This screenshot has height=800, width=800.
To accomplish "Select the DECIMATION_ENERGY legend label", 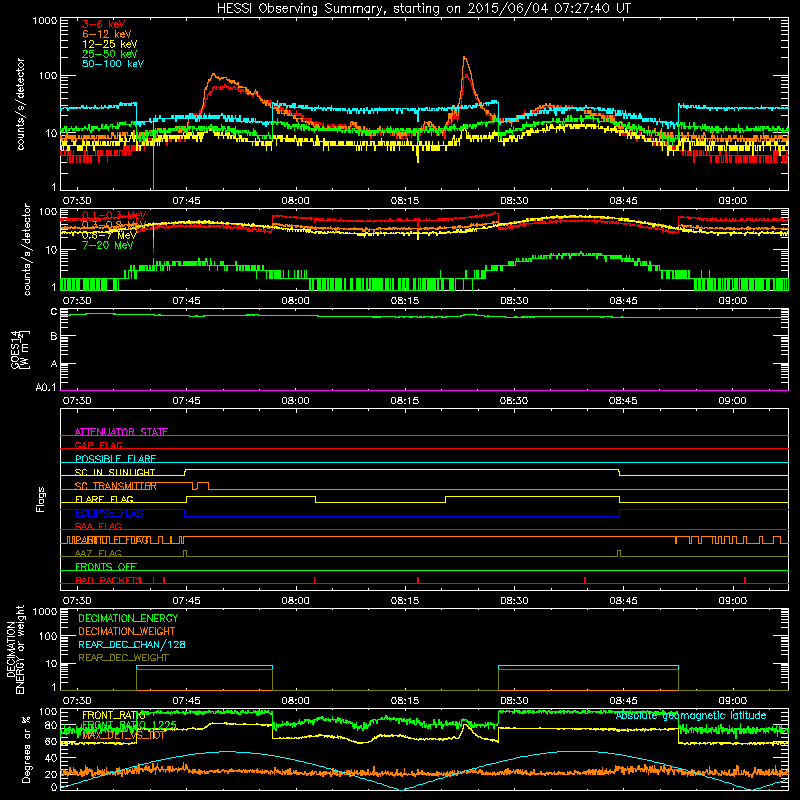I will [128, 618].
